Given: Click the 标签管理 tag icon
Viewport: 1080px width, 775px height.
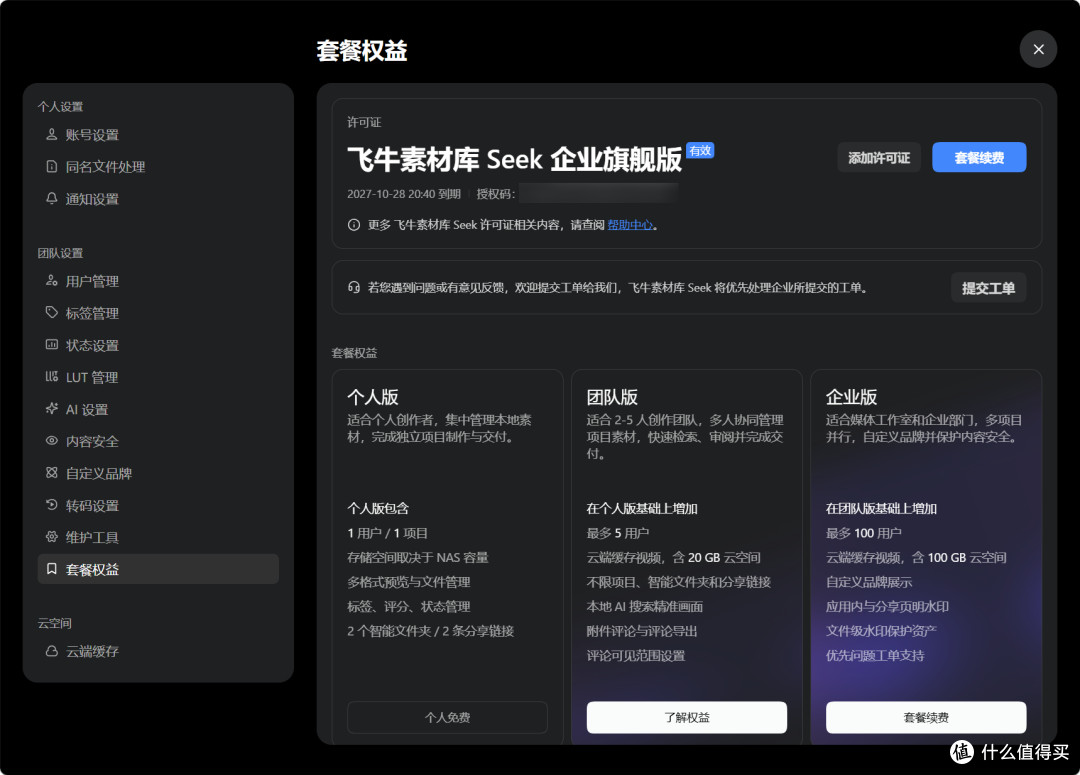Looking at the screenshot, I should tap(52, 312).
